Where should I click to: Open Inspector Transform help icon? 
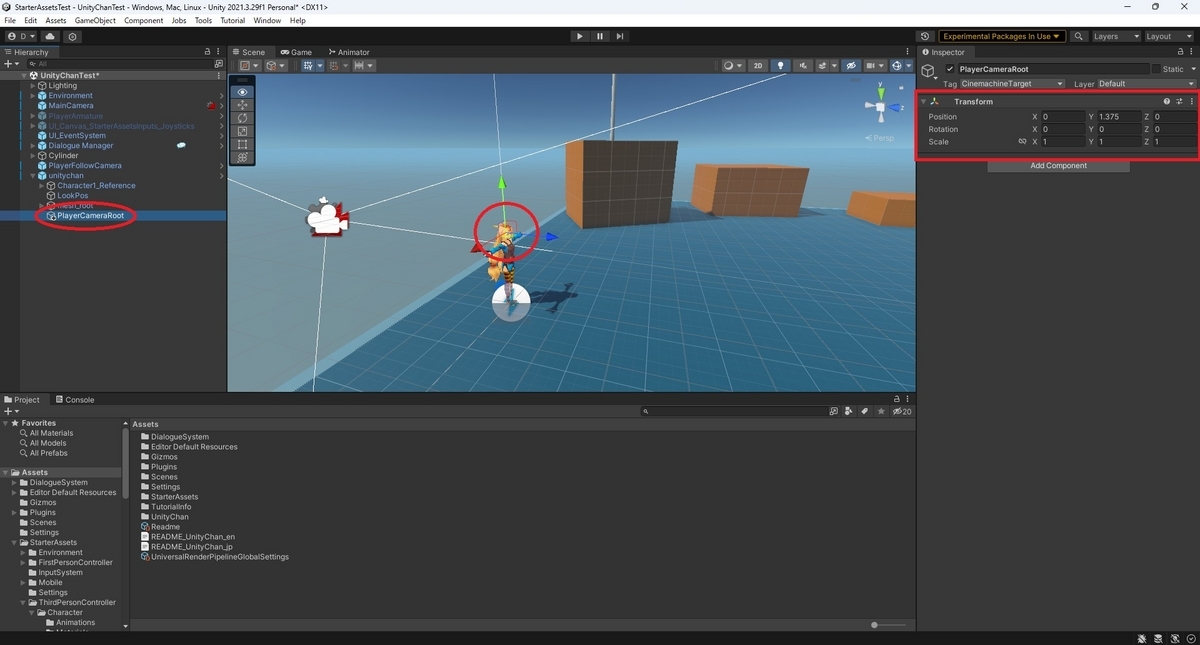pyautogui.click(x=1167, y=102)
